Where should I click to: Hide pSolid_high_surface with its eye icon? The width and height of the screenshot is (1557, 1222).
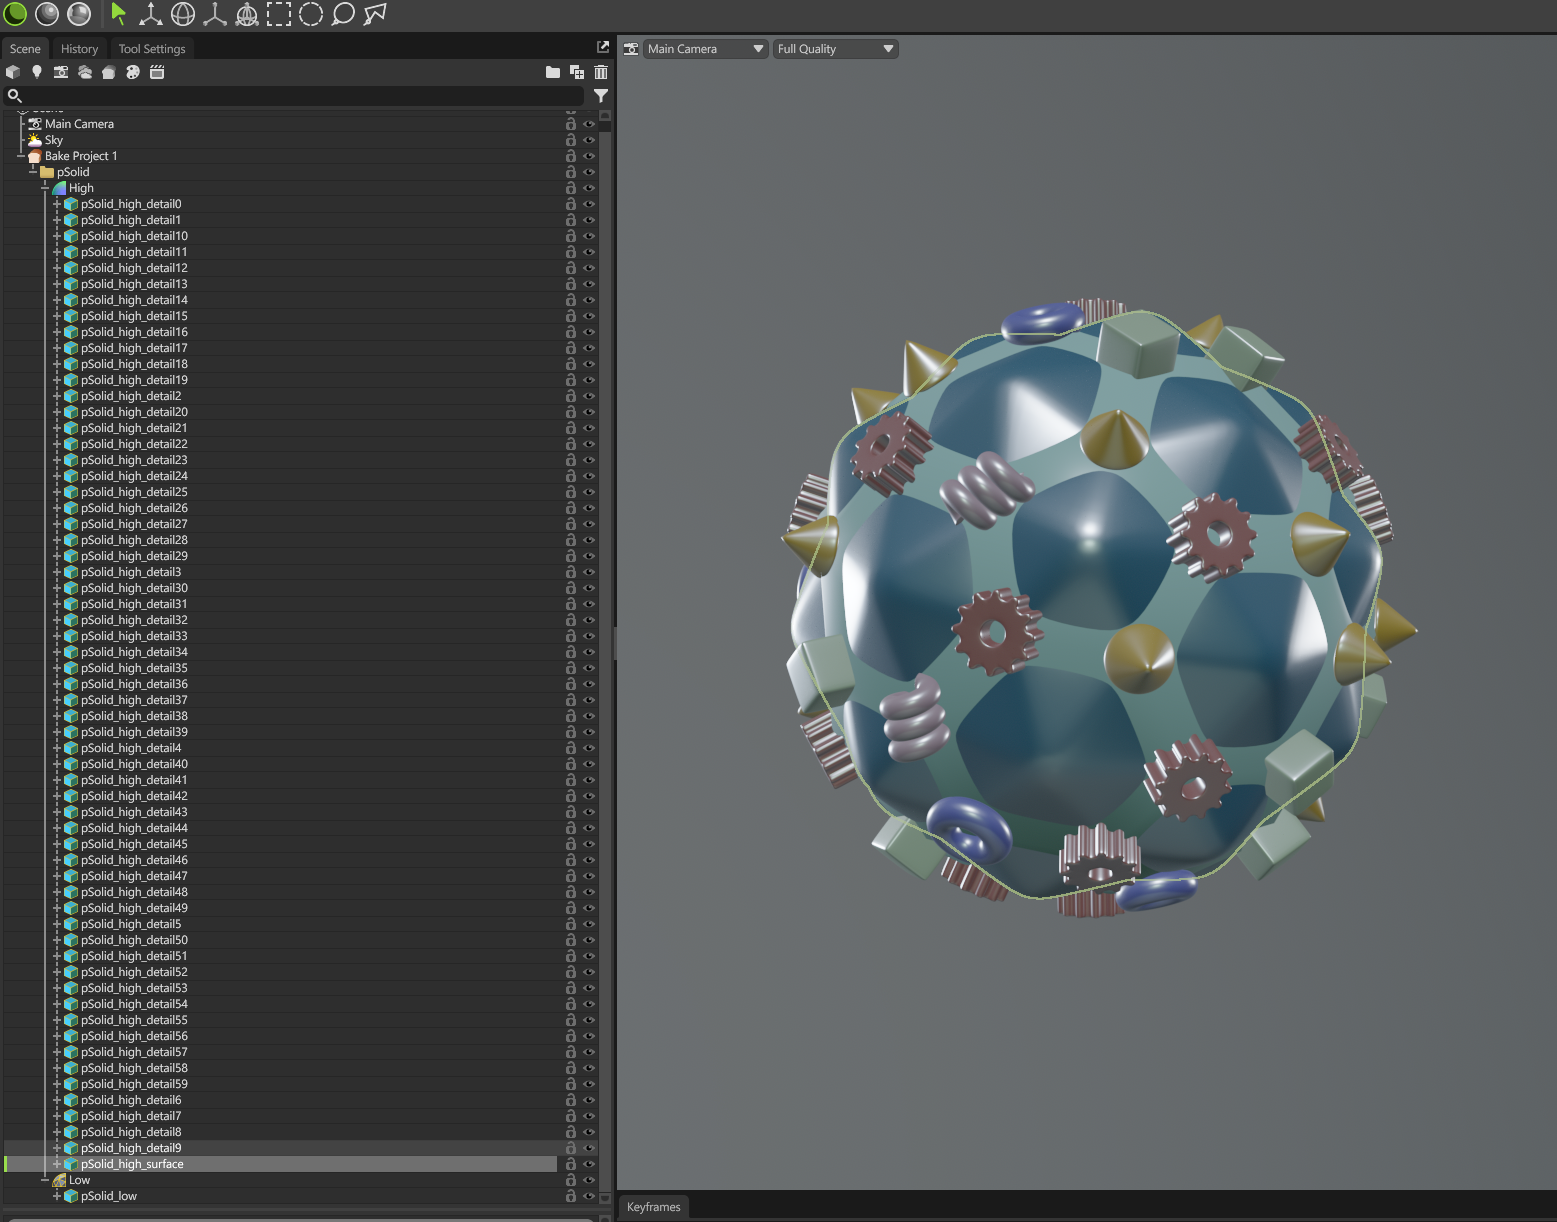pos(589,1164)
